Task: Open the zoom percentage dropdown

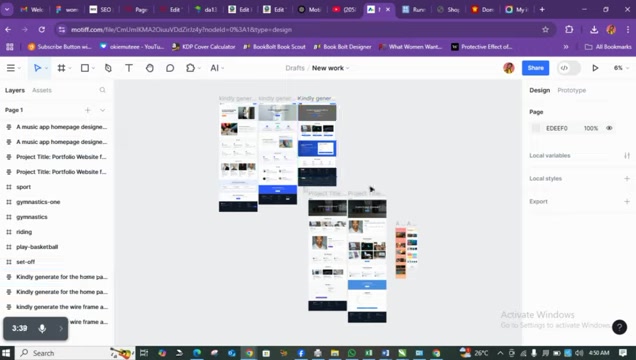Action: point(621,68)
